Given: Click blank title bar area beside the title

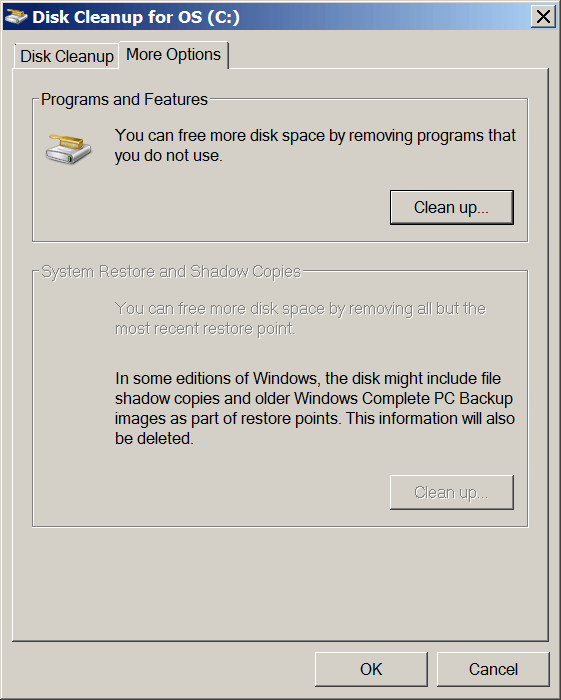Looking at the screenshot, I should (x=384, y=17).
